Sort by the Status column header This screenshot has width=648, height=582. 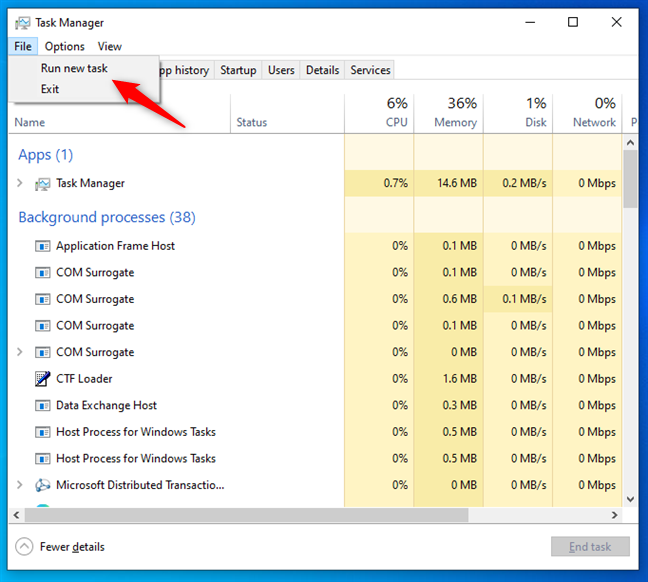tap(287, 114)
